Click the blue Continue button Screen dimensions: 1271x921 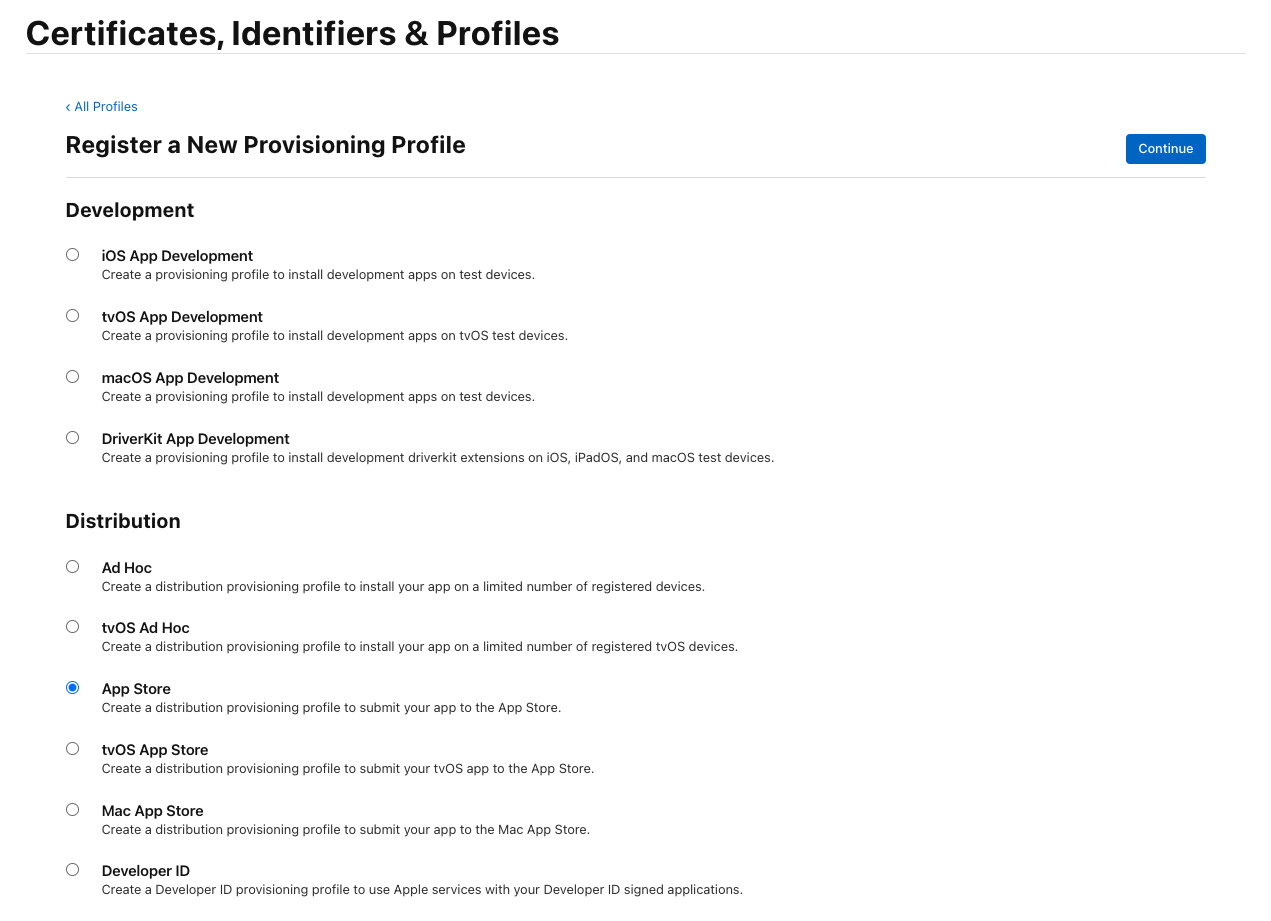1165,148
